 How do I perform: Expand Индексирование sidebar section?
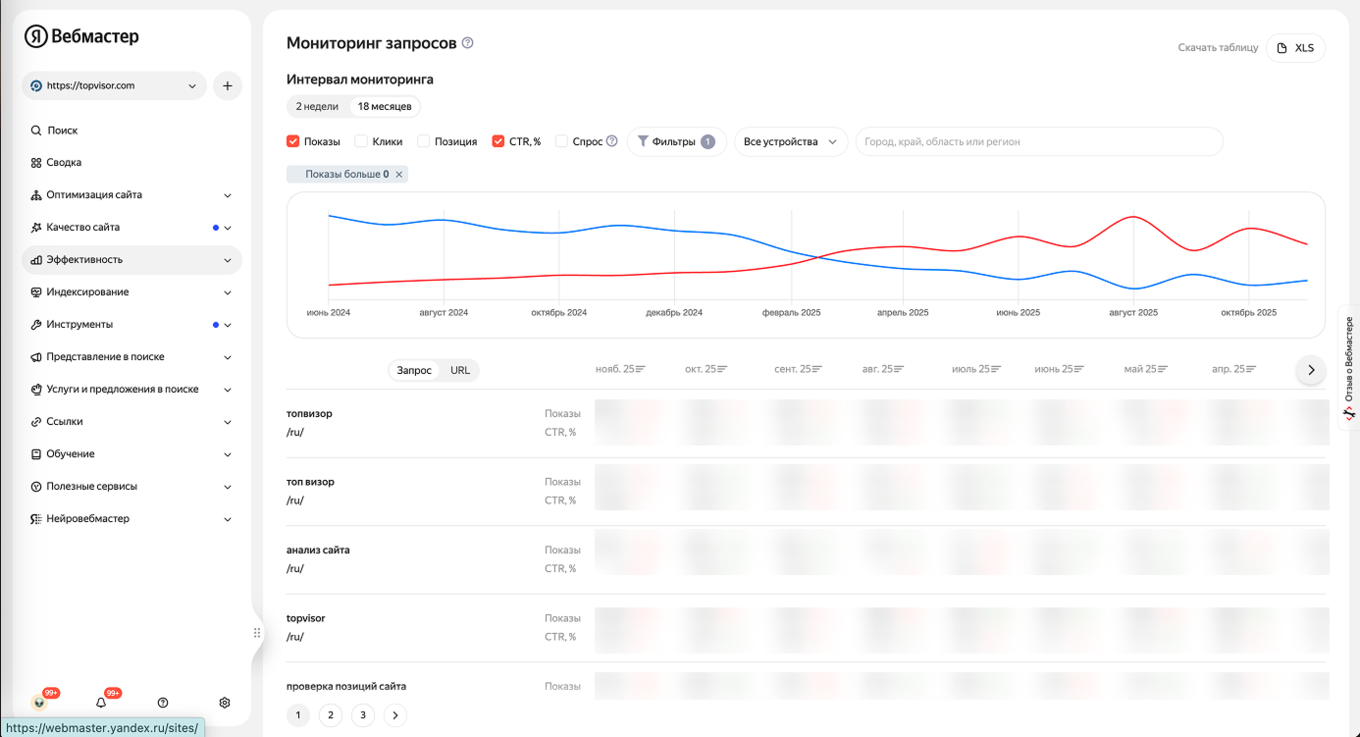(x=131, y=292)
